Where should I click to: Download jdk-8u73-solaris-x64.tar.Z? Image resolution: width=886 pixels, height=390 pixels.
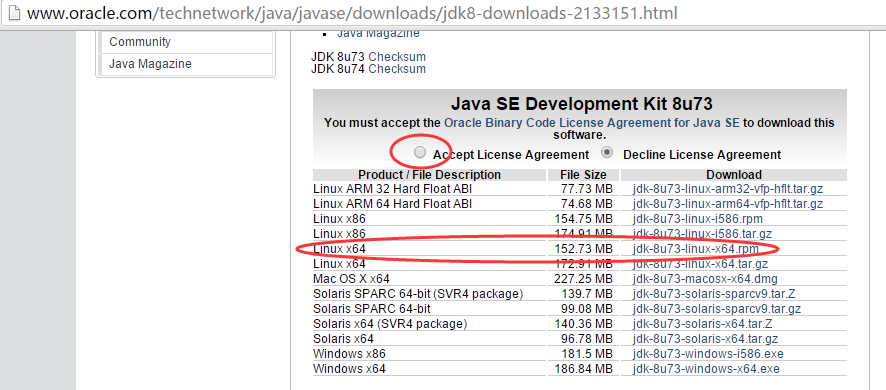pos(702,324)
